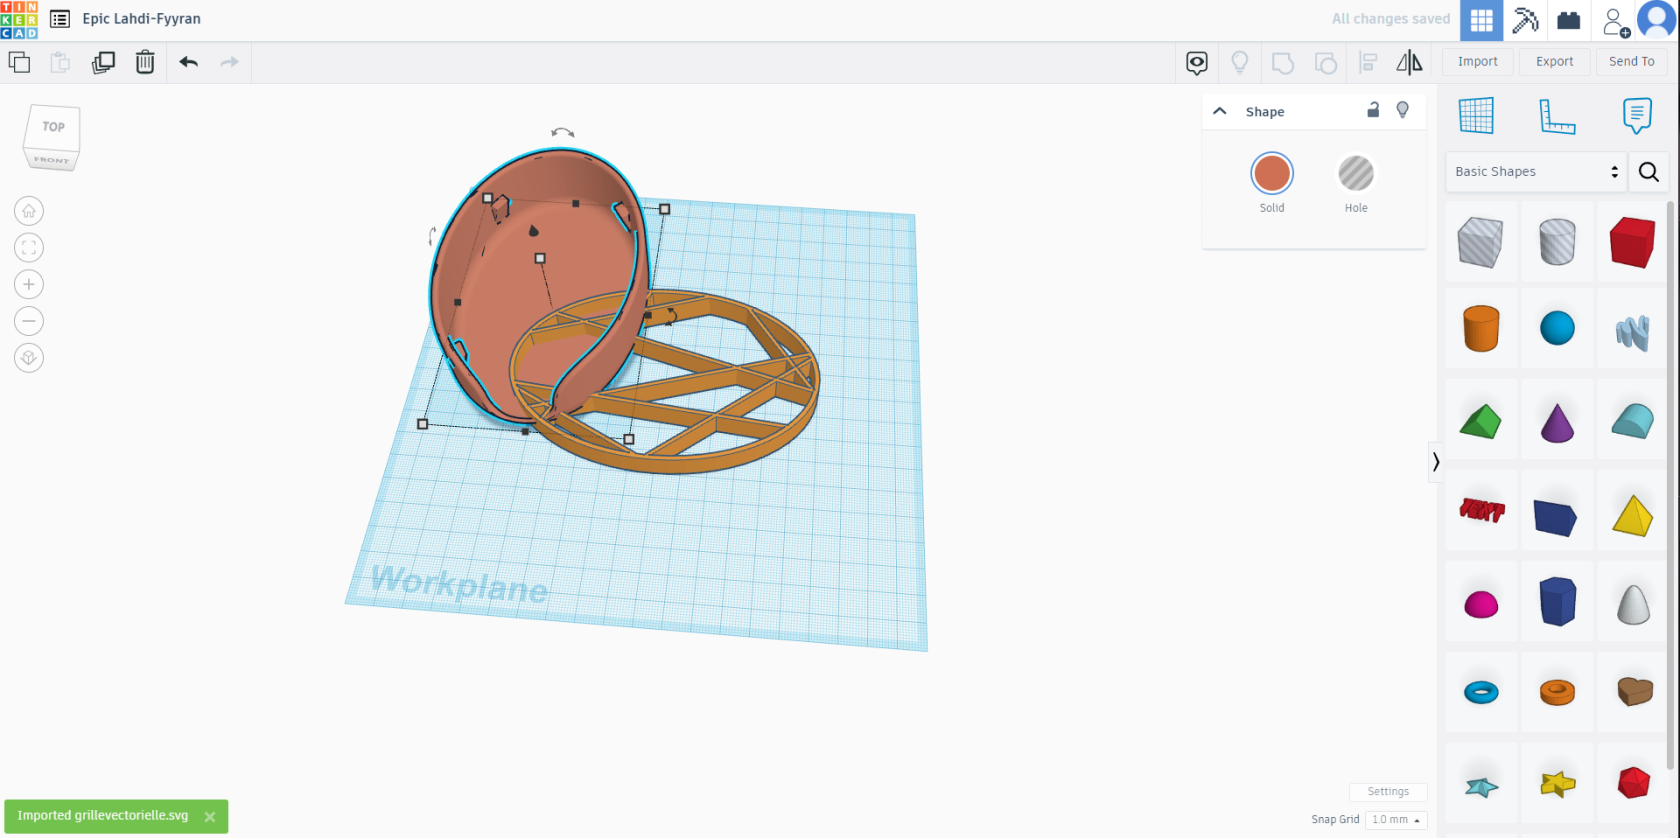
Task: Delete selected shape with trash icon
Action: pyautogui.click(x=145, y=62)
